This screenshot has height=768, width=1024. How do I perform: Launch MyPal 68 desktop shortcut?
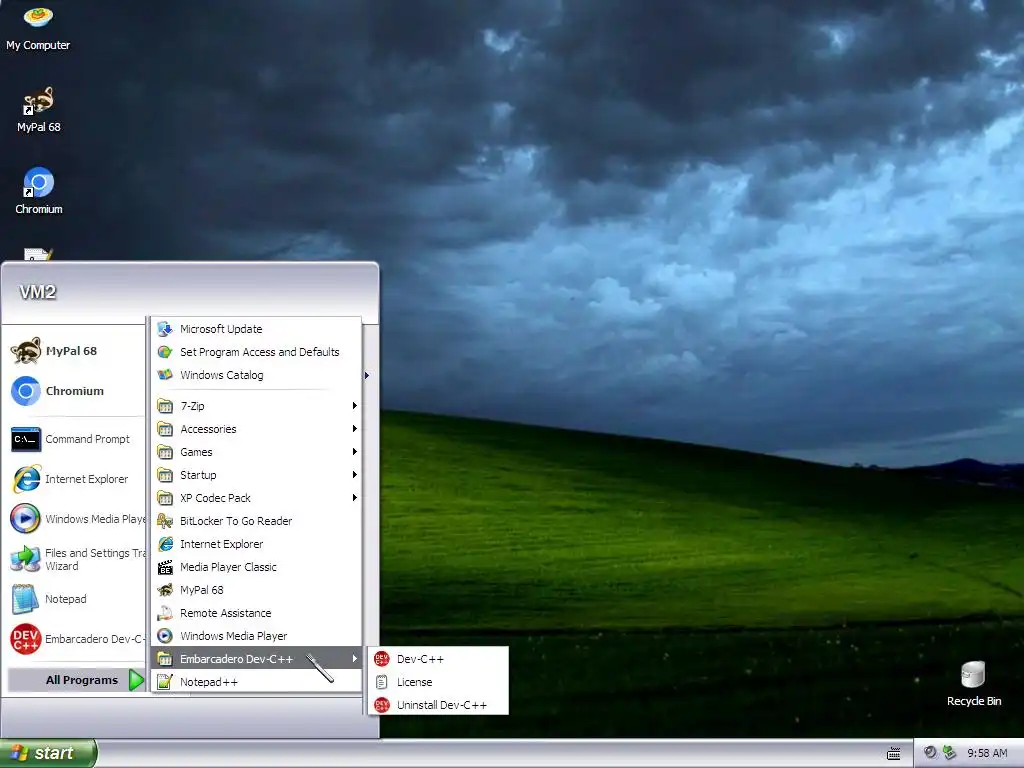pyautogui.click(x=38, y=110)
